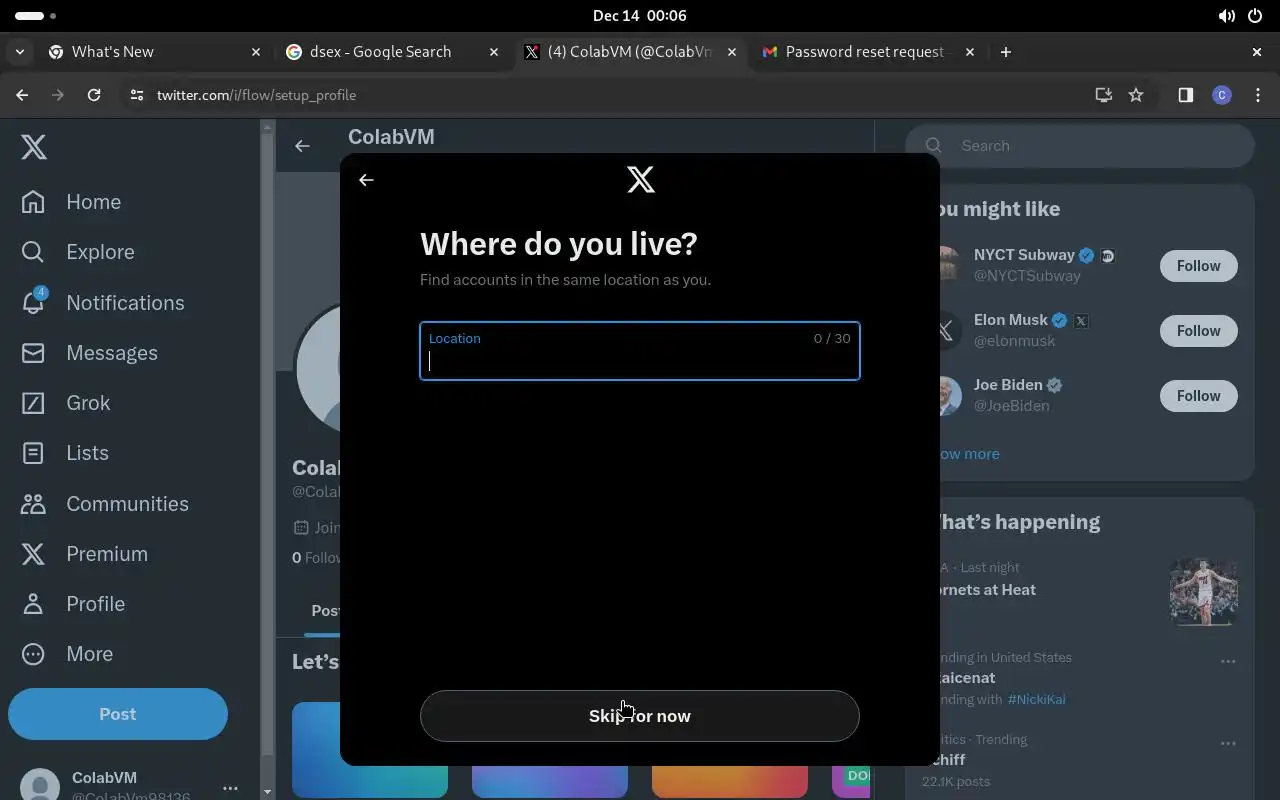
Task: Open the system volume control
Action: 1226,16
